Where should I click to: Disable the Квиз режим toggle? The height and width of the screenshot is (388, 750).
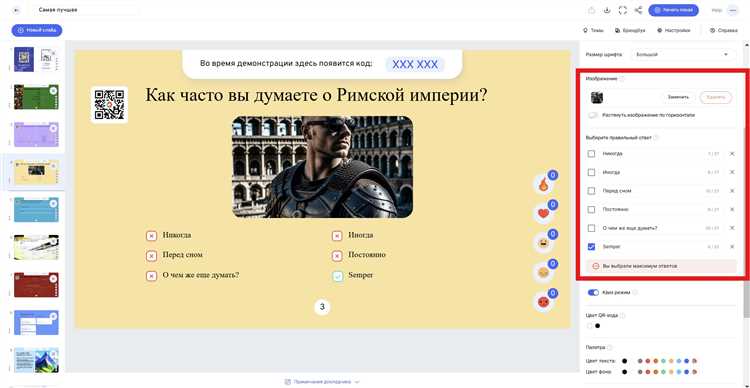point(593,292)
